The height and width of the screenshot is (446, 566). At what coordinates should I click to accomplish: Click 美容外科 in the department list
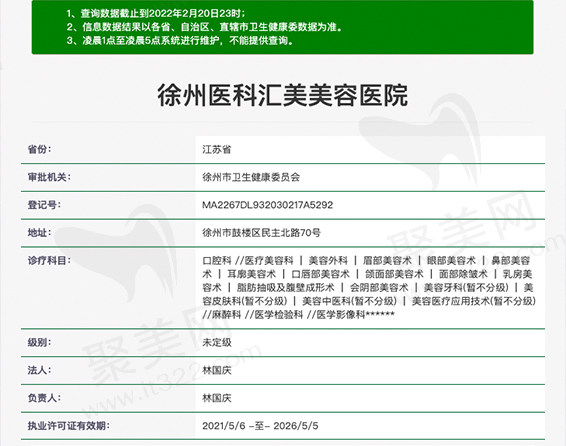pos(328,261)
